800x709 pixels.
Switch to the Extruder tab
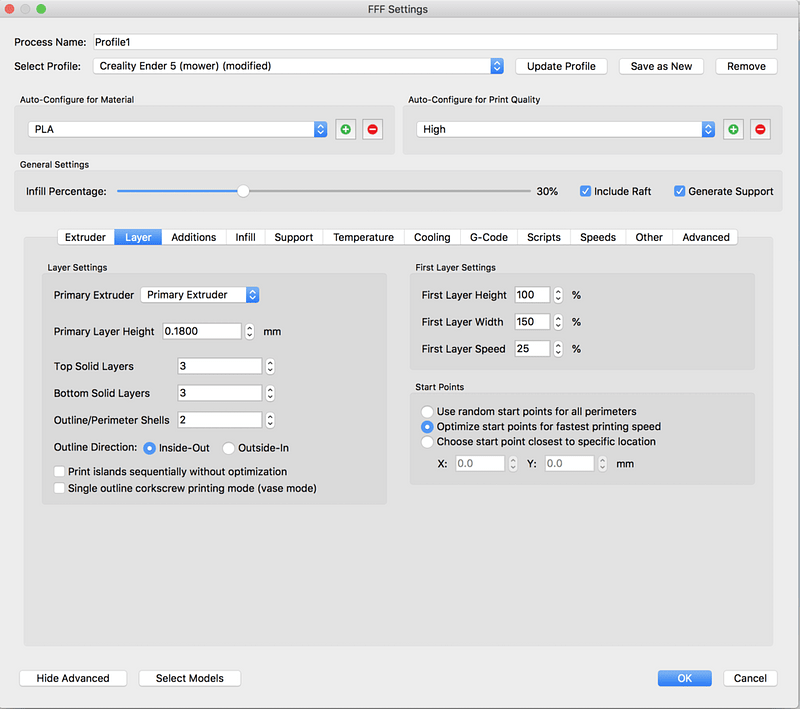coord(85,237)
